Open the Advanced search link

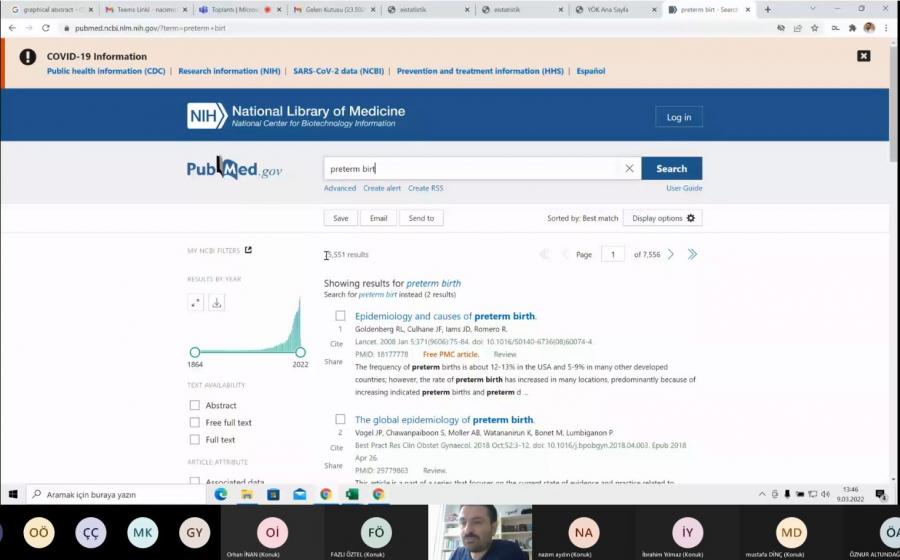coord(340,188)
